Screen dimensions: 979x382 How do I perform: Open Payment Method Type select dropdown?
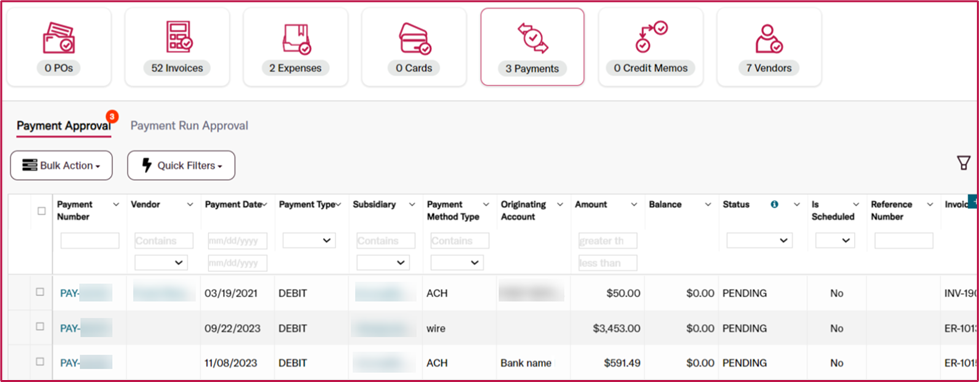point(457,263)
